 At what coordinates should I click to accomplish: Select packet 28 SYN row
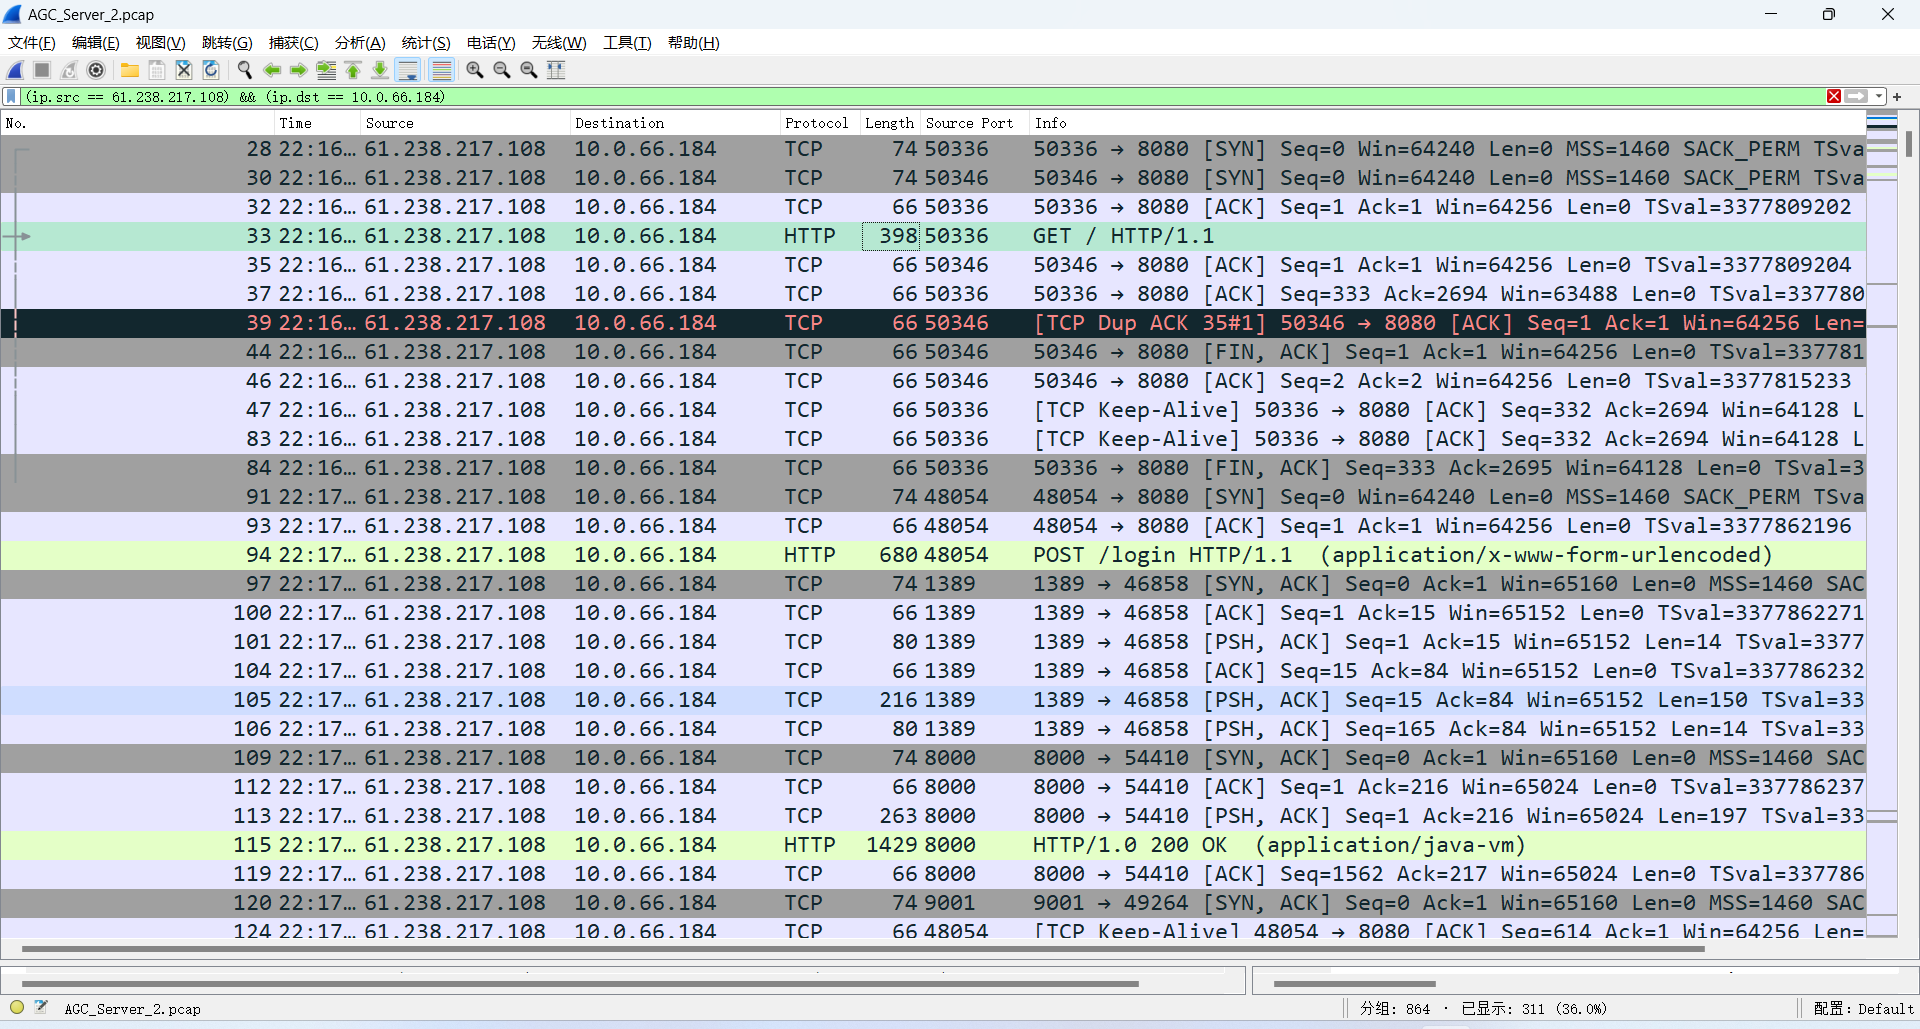coord(933,149)
